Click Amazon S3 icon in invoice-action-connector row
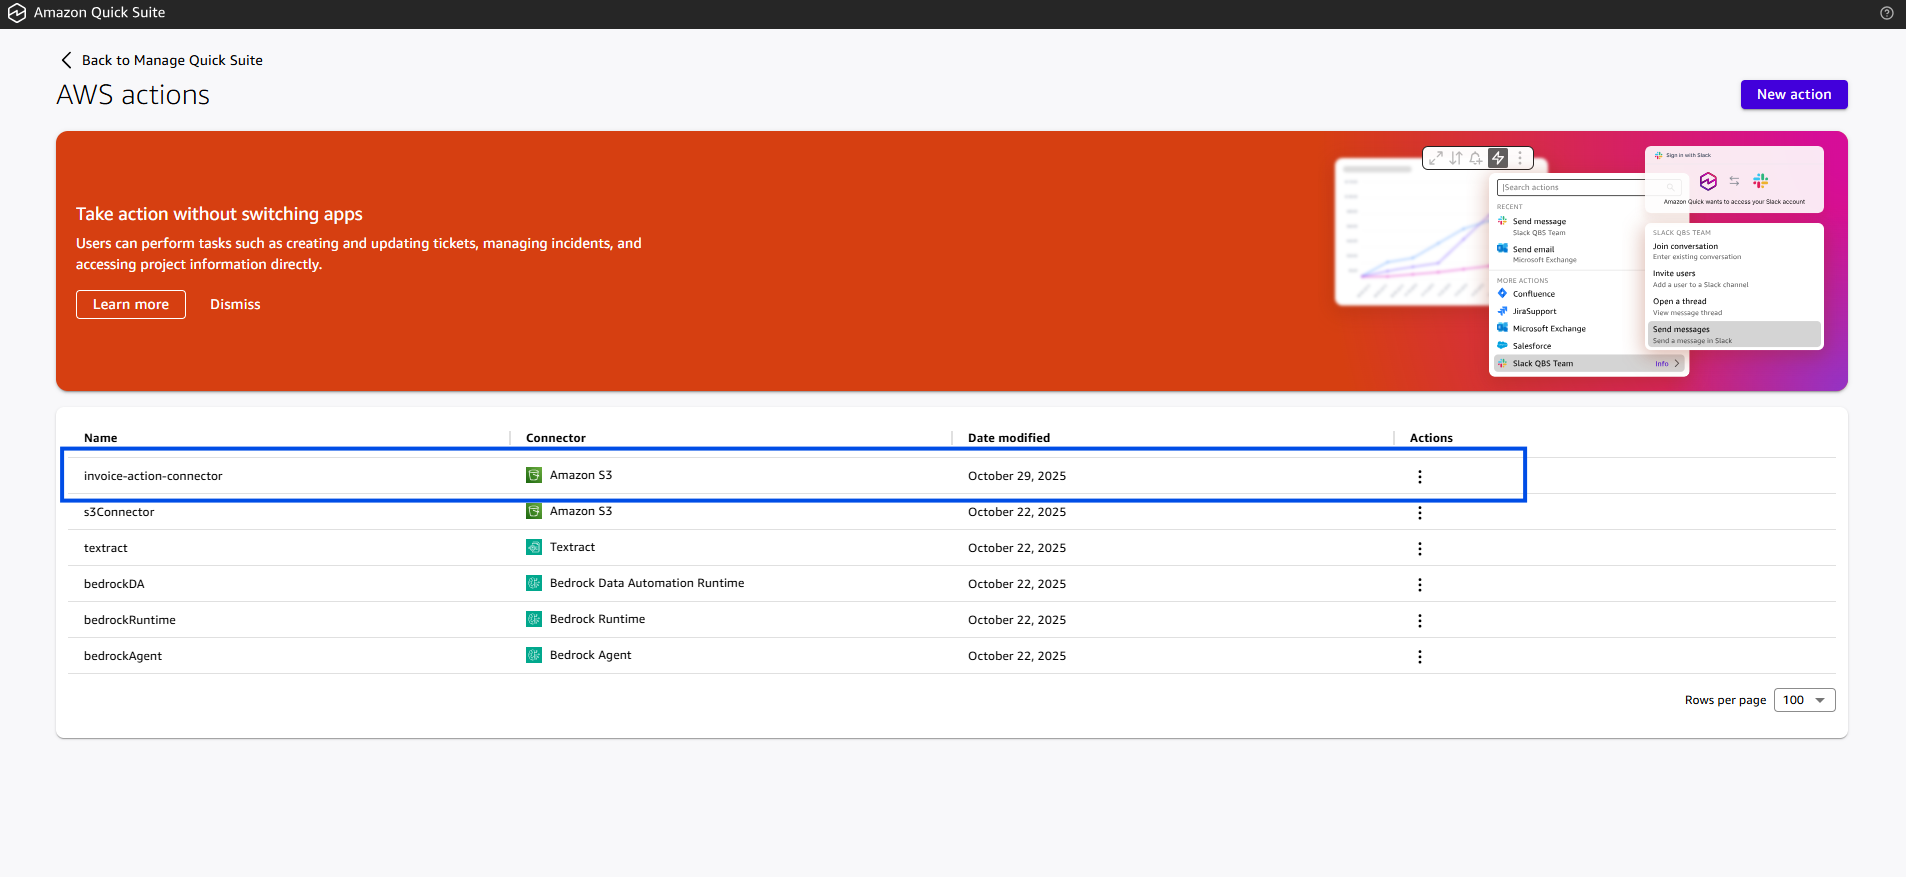 534,475
